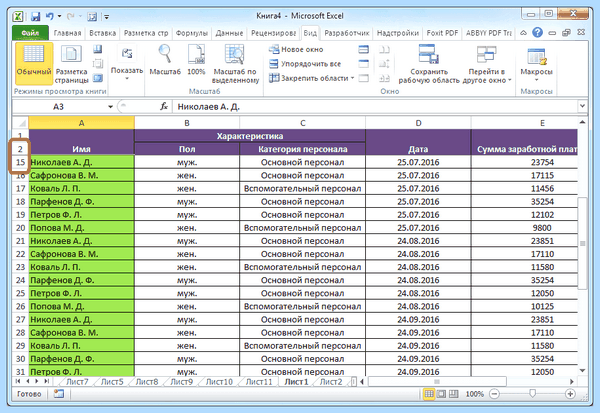Click the formula bar containing Николаев А. Д.
The image size is (600, 413).
pyautogui.click(x=375, y=106)
